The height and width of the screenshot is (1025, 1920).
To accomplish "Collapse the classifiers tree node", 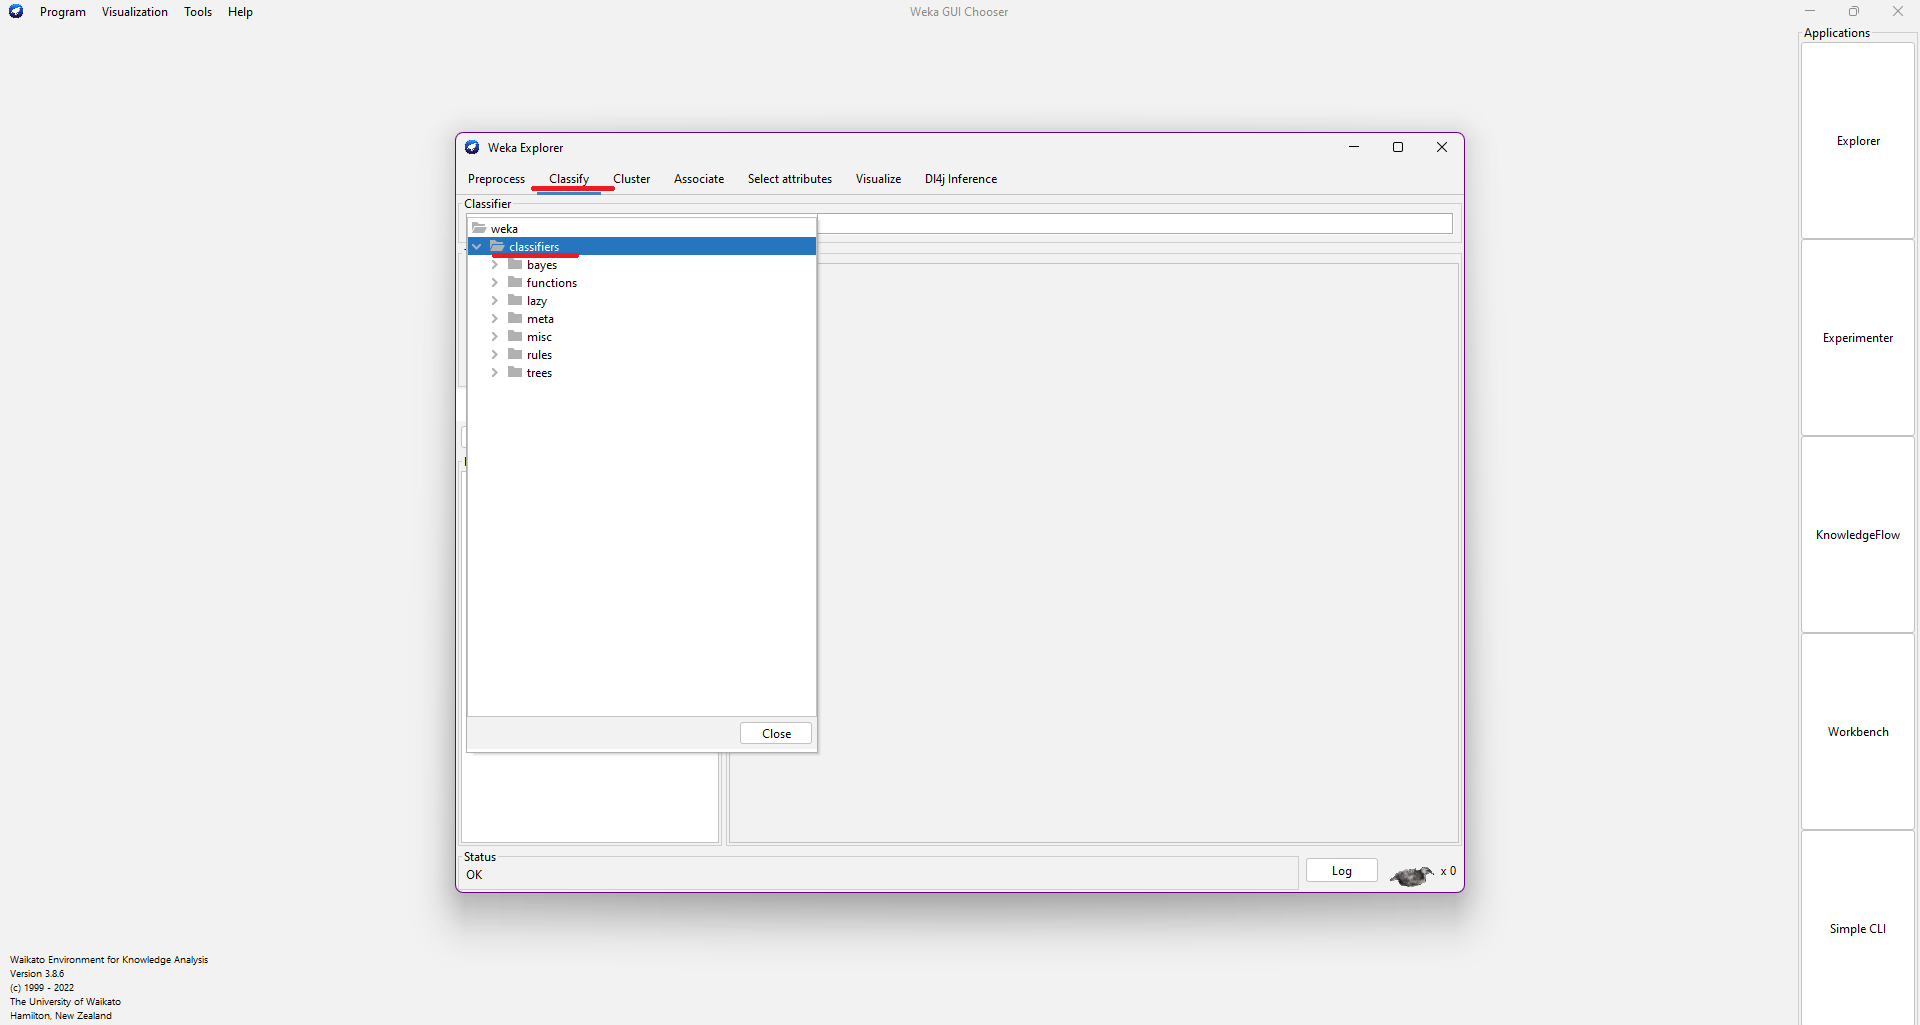I will [477, 247].
